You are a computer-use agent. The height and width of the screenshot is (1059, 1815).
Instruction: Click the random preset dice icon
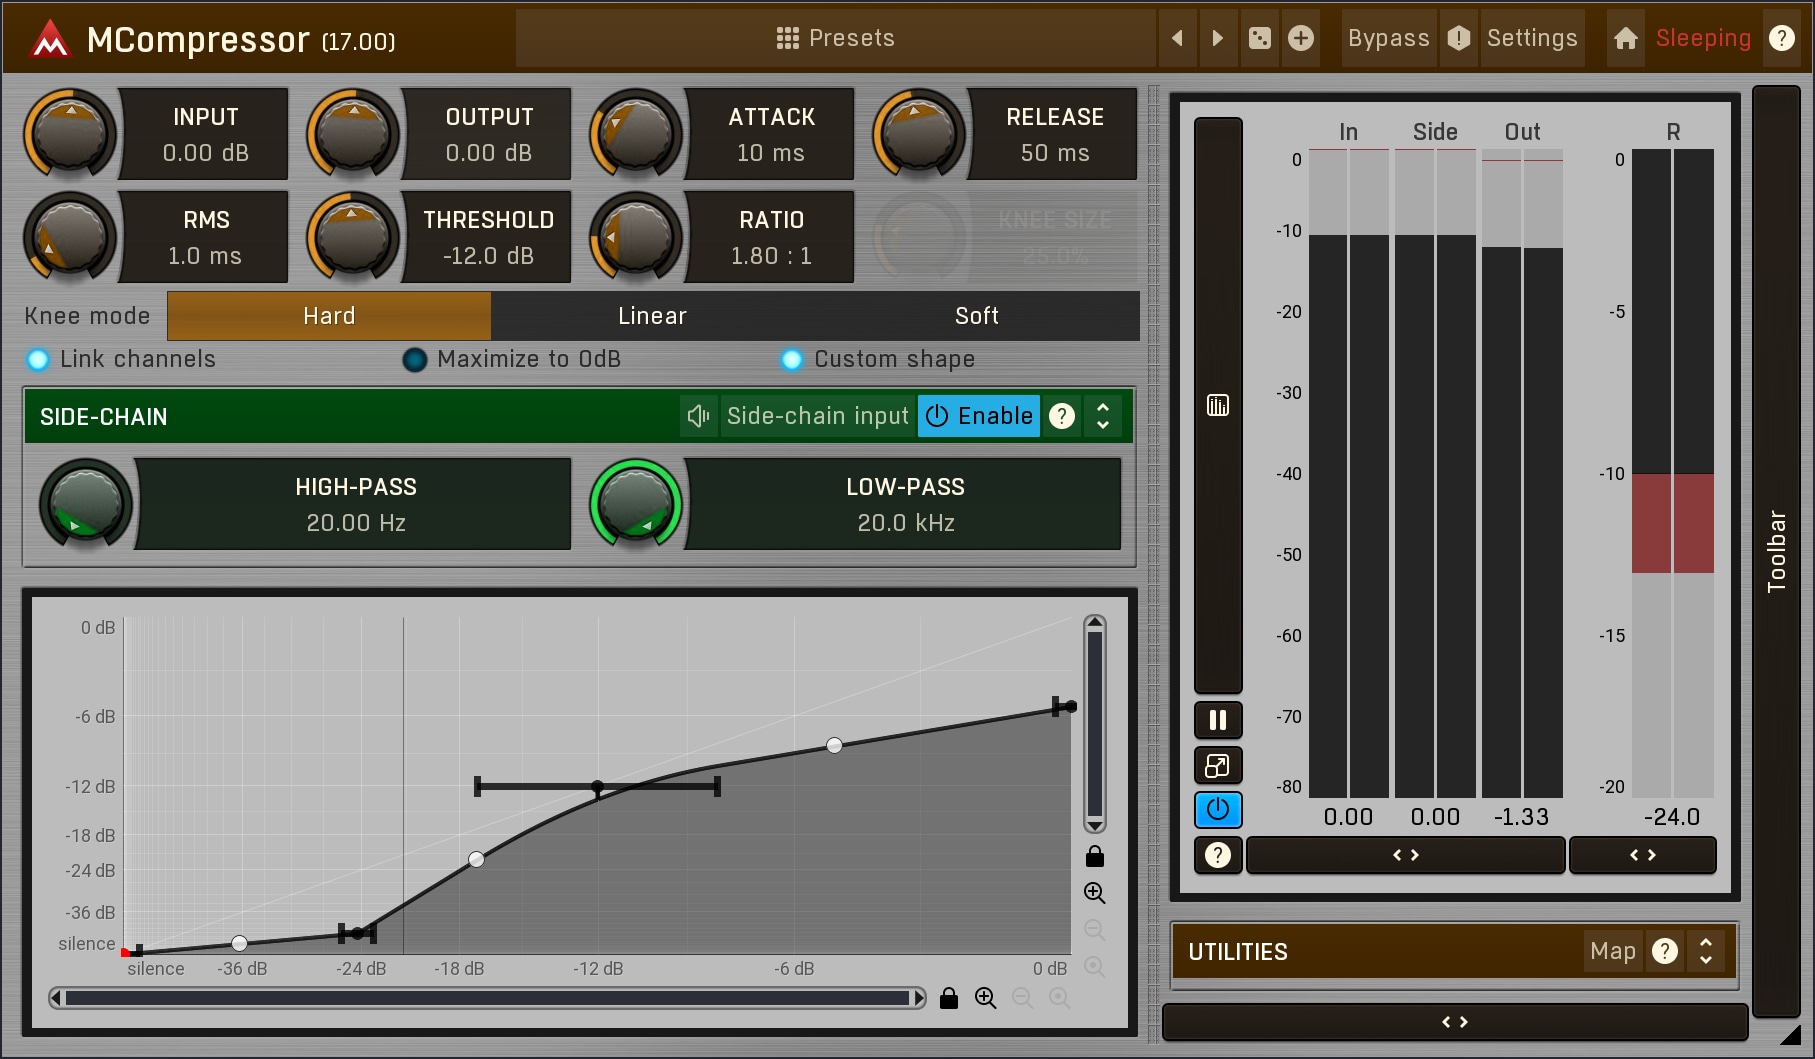pos(1260,38)
